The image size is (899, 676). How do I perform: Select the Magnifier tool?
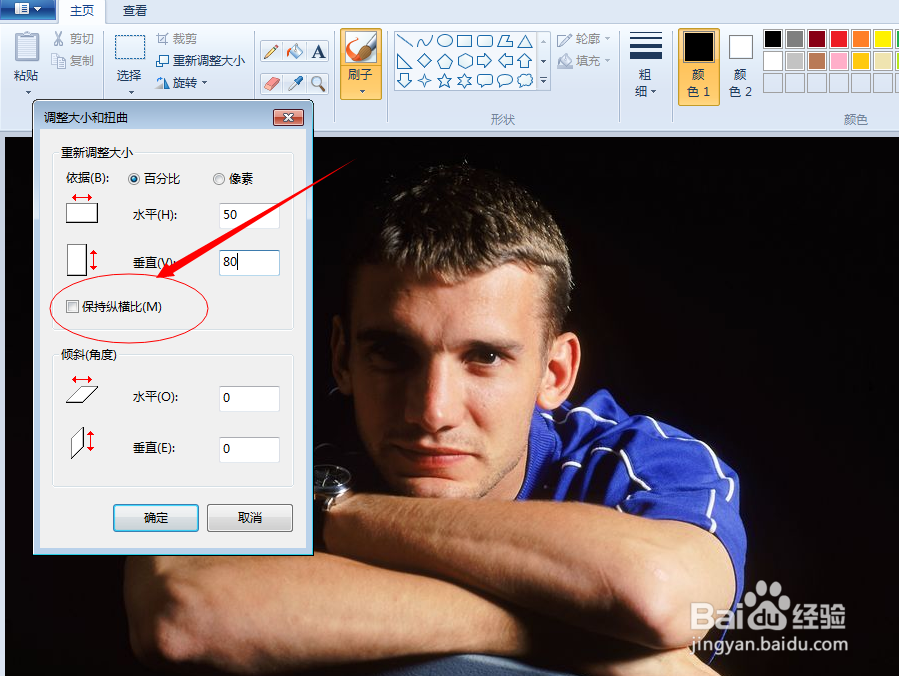pos(318,84)
